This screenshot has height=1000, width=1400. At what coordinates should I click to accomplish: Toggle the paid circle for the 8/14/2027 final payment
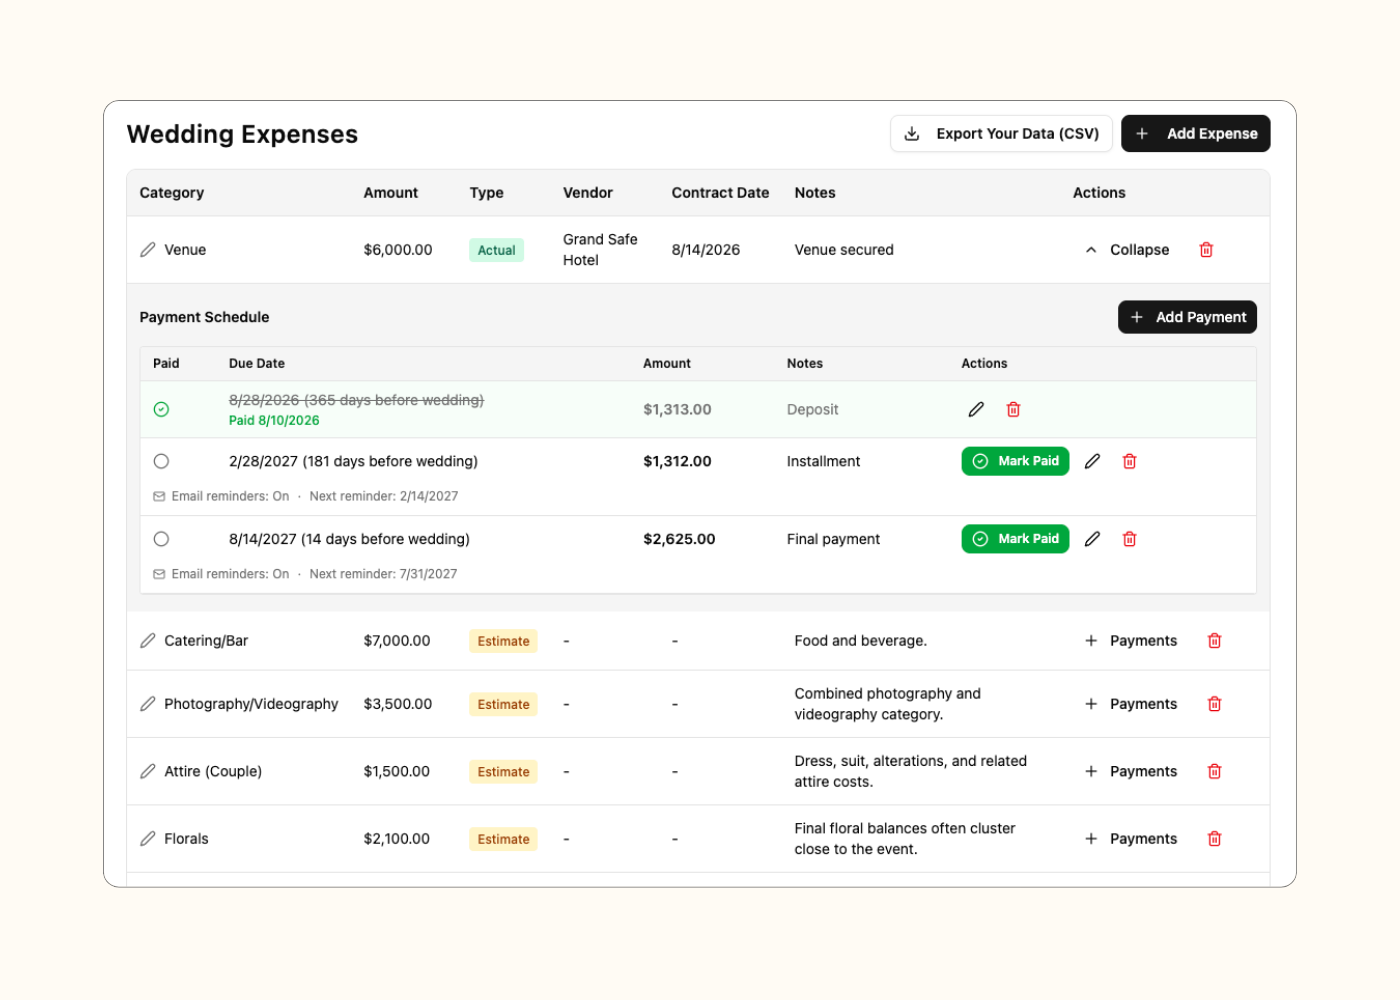[x=161, y=539]
